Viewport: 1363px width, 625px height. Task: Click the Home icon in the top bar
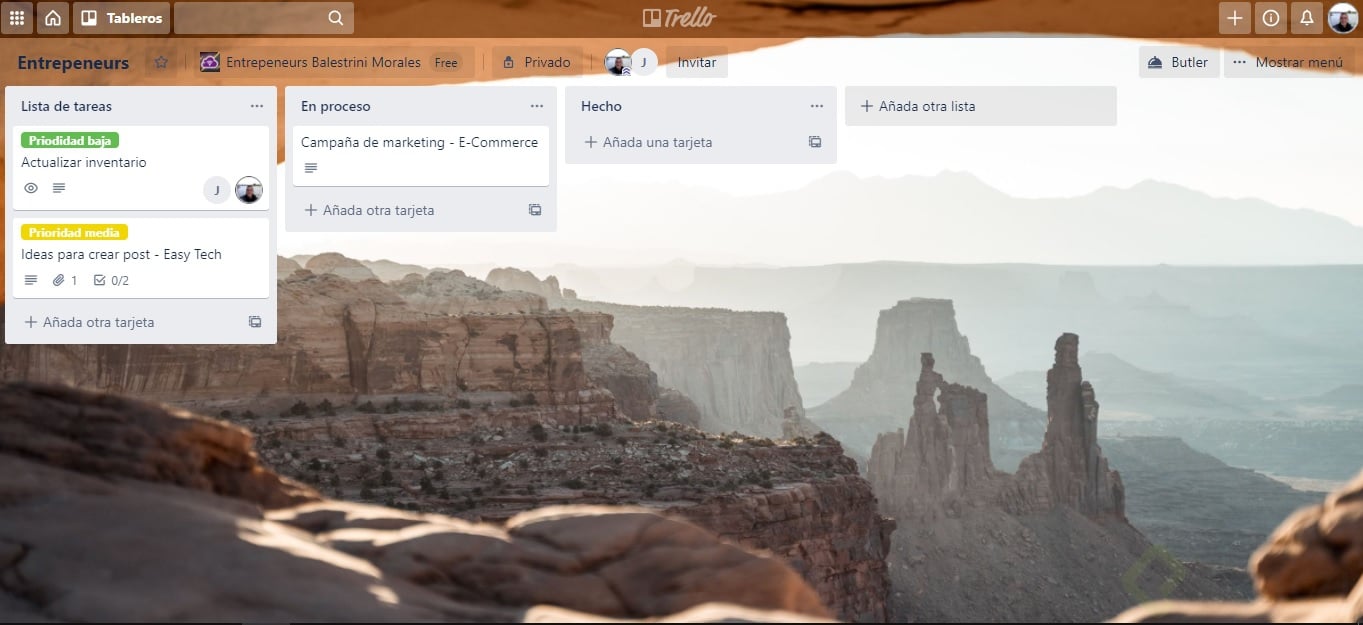[52, 17]
